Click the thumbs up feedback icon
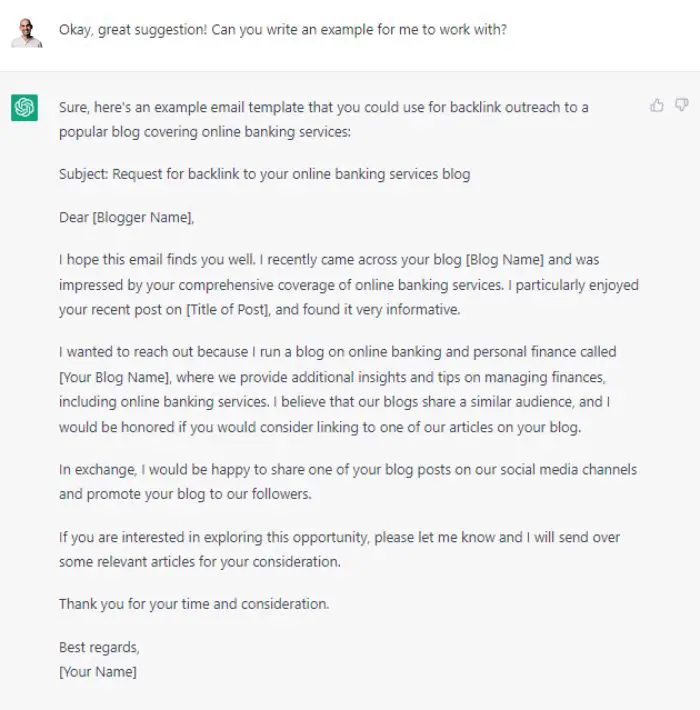This screenshot has width=700, height=710. click(x=657, y=105)
